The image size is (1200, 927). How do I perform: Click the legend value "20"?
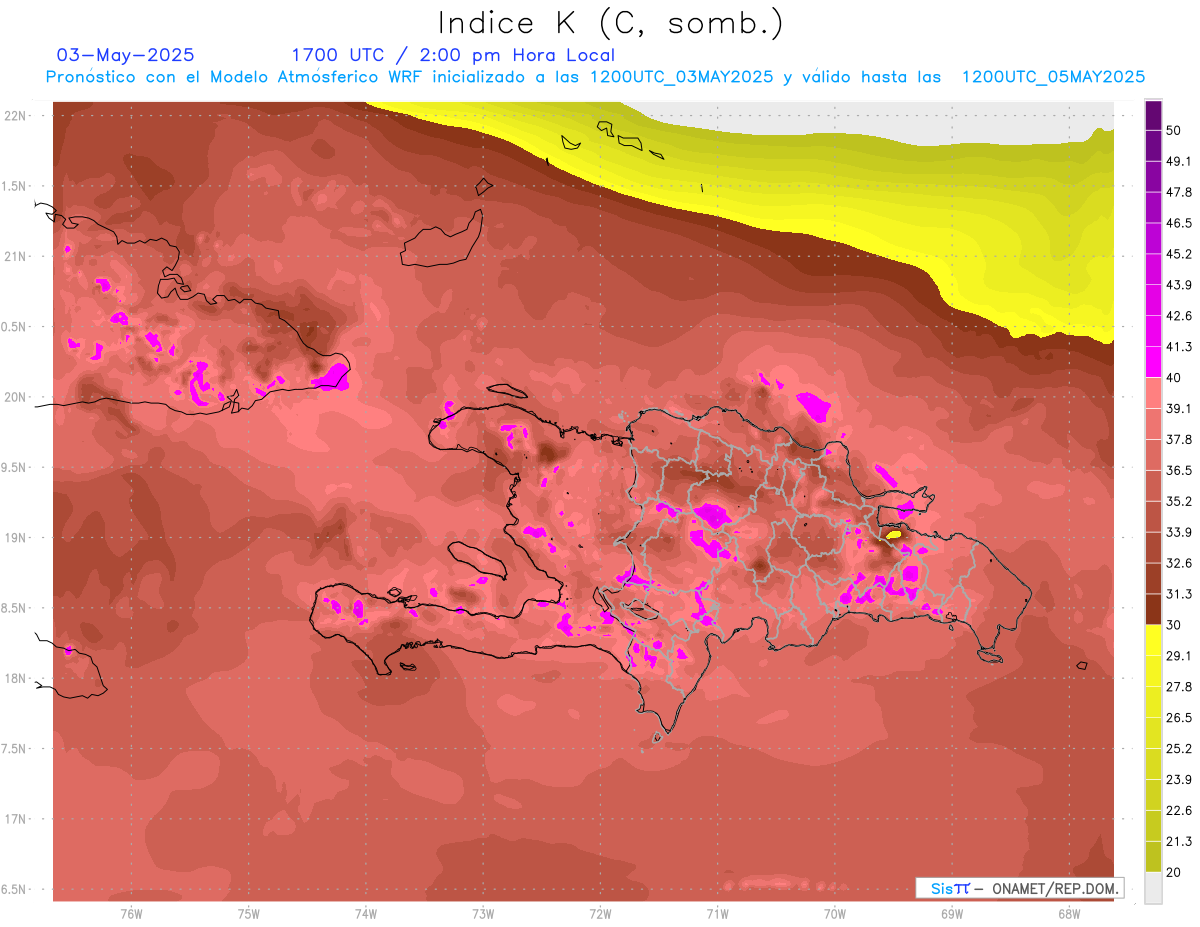tap(1174, 872)
